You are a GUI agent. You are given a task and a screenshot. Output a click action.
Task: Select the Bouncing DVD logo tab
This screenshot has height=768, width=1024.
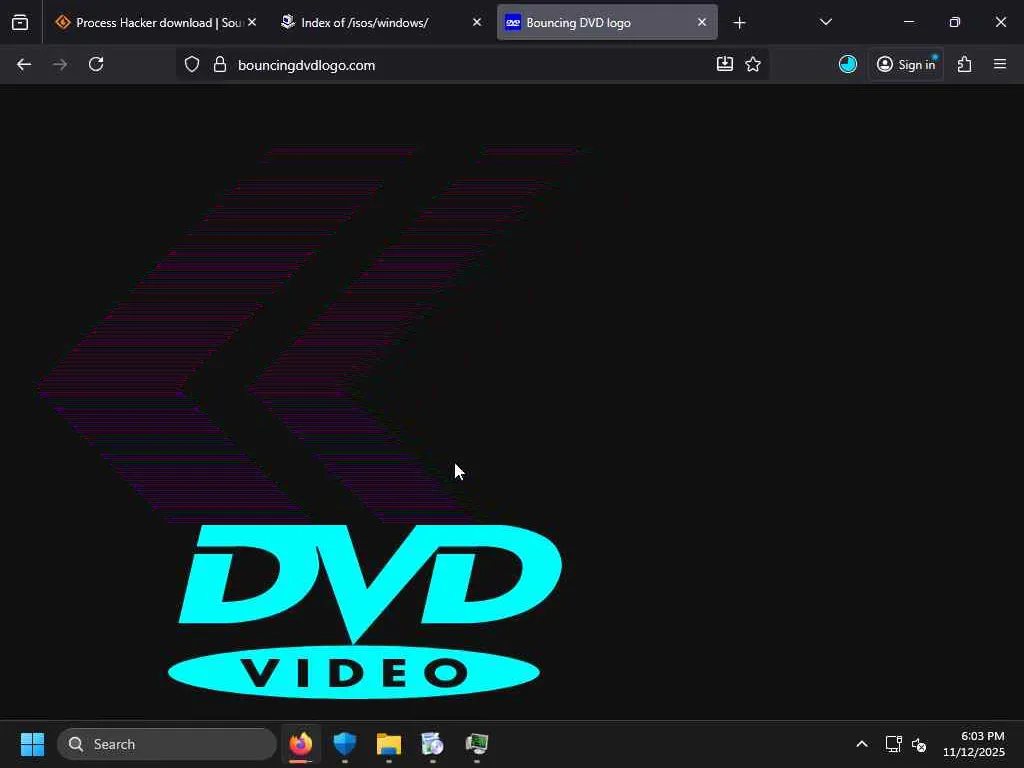pos(607,23)
